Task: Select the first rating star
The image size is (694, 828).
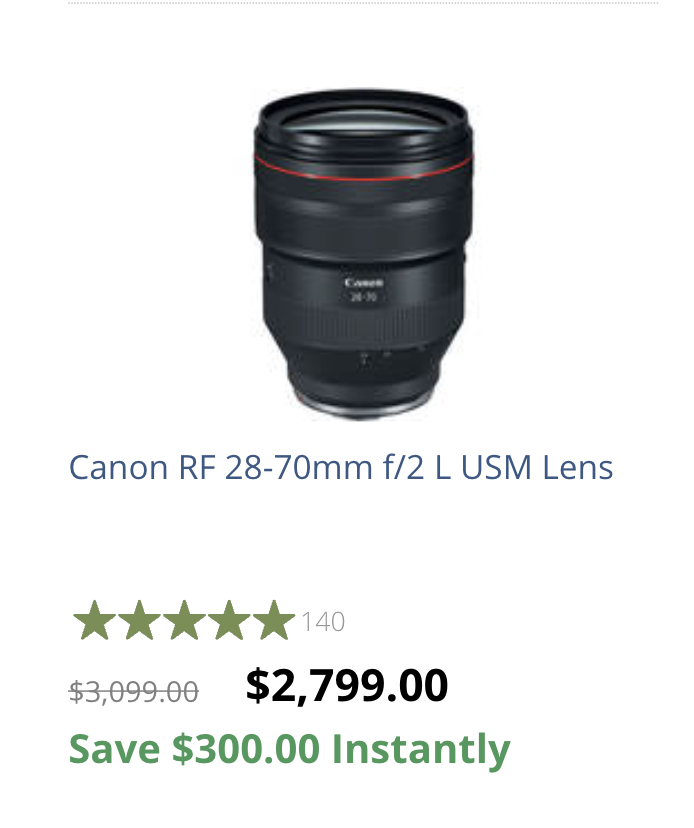Action: (x=95, y=620)
